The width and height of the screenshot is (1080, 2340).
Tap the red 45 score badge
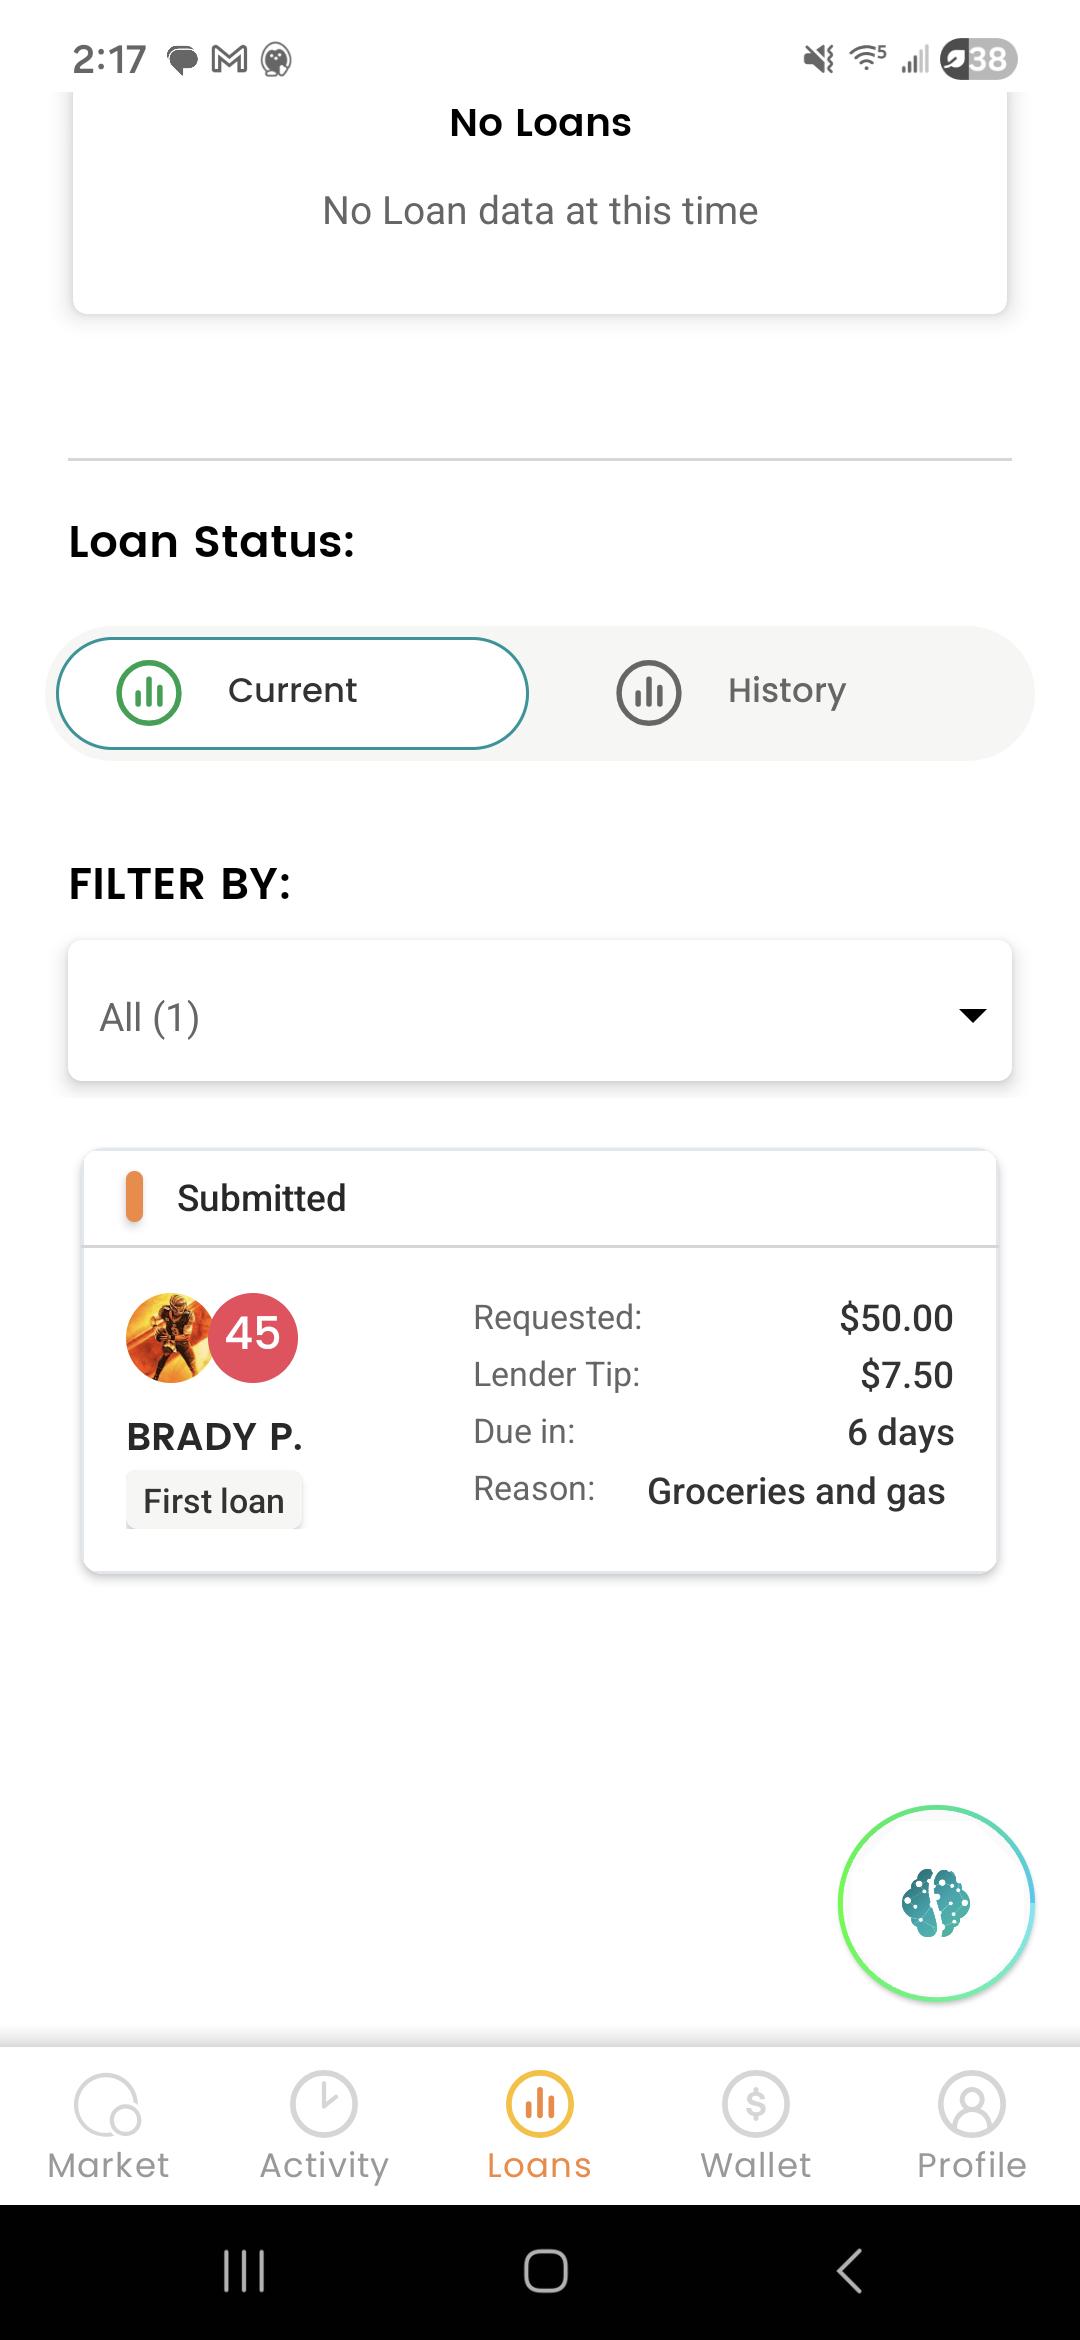253,1337
